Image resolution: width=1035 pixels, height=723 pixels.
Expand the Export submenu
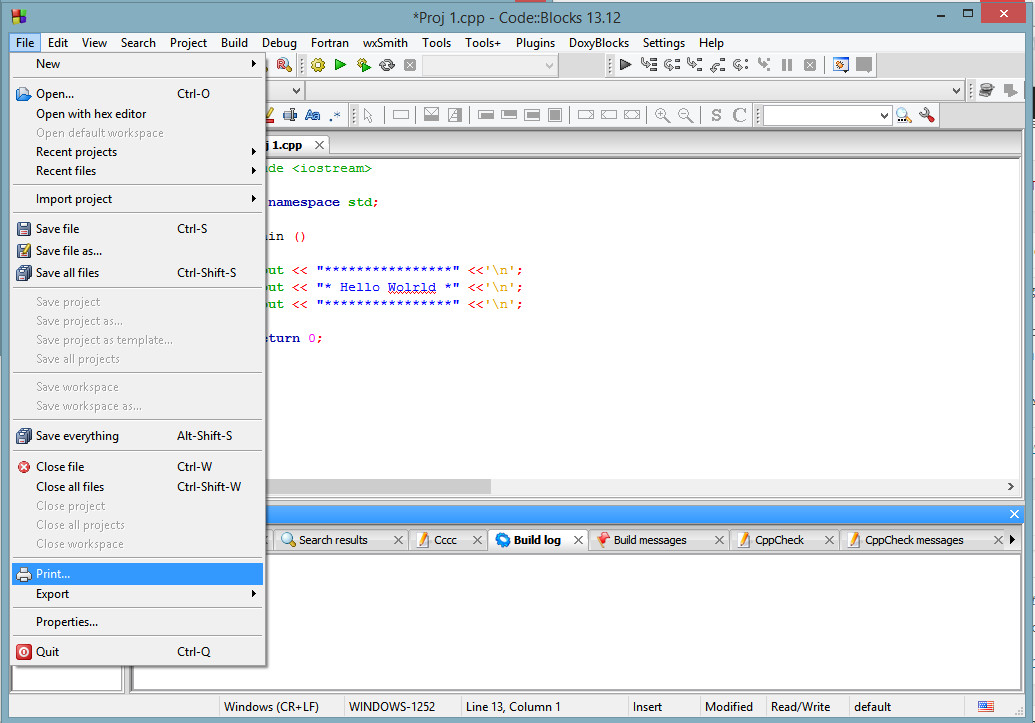coord(137,594)
